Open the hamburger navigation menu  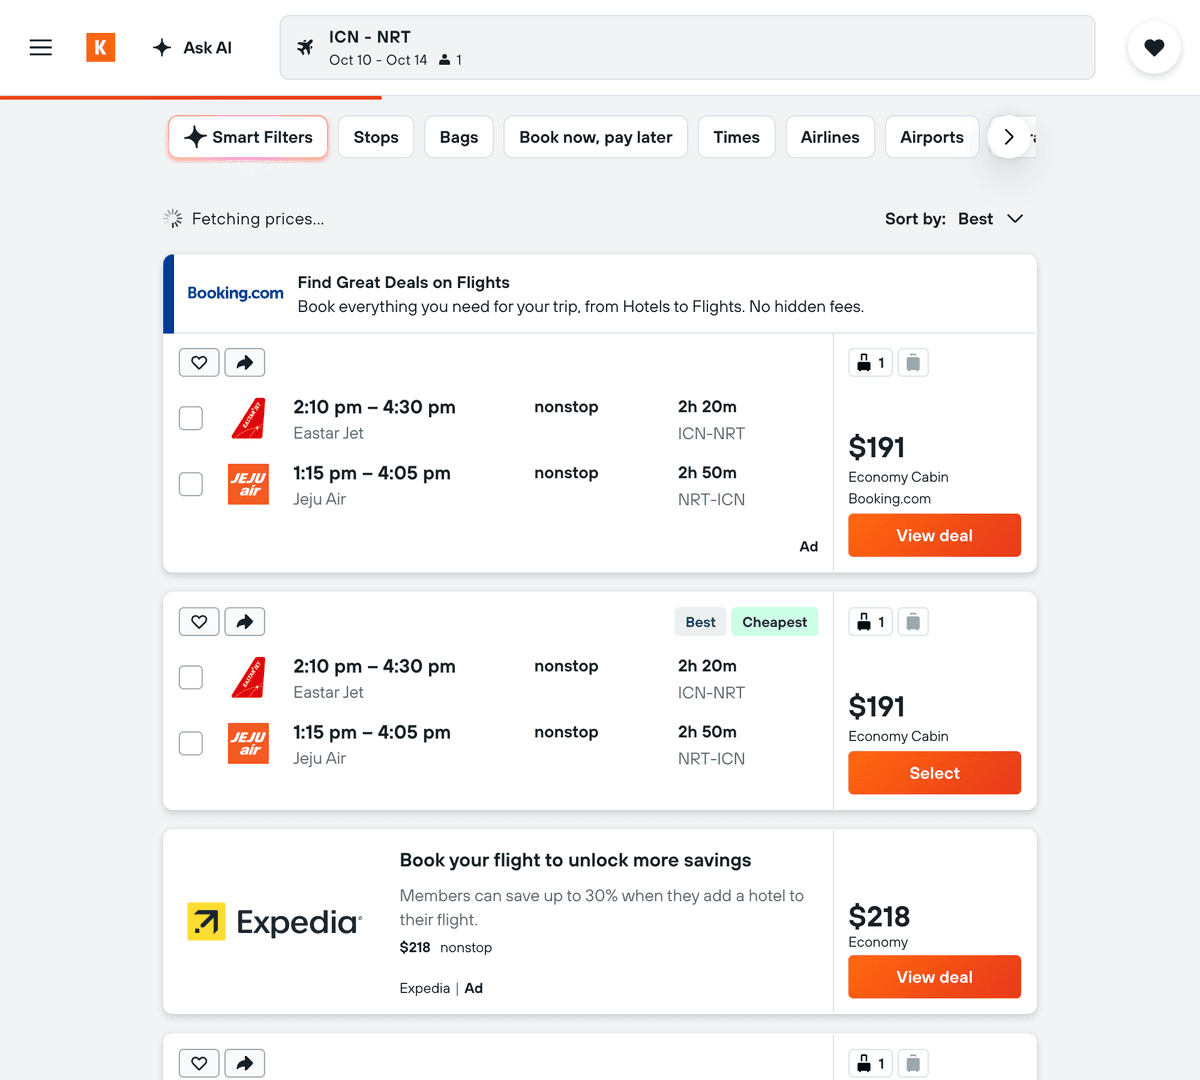tap(41, 47)
